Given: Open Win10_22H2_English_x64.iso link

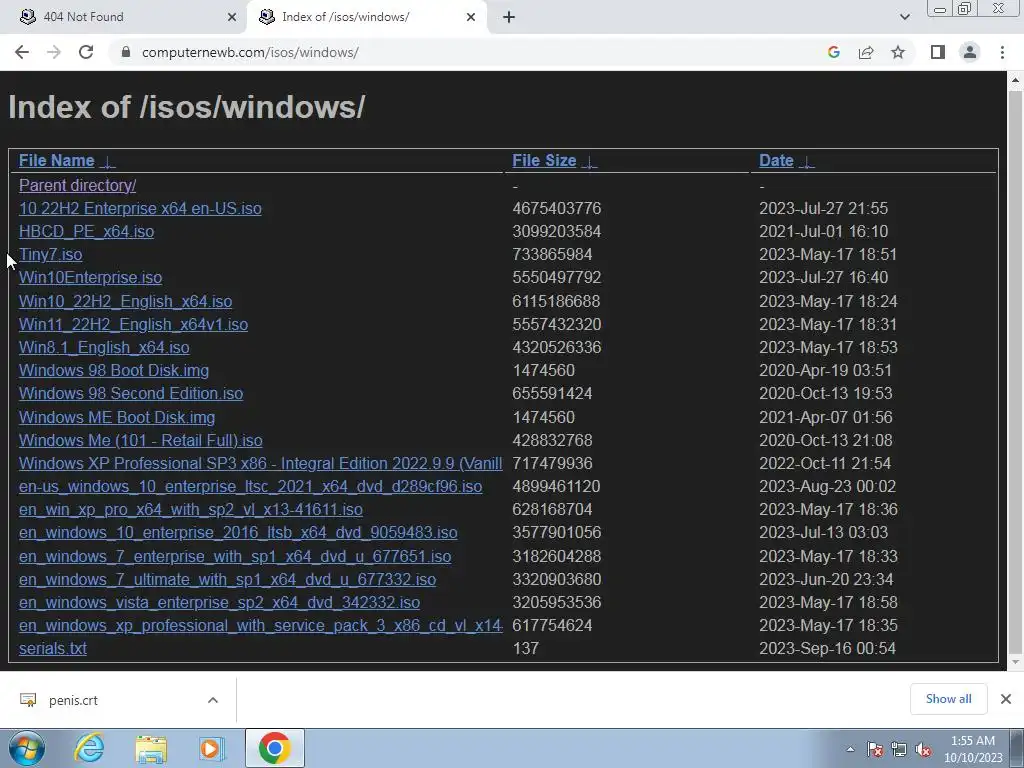Looking at the screenshot, I should coord(125,301).
